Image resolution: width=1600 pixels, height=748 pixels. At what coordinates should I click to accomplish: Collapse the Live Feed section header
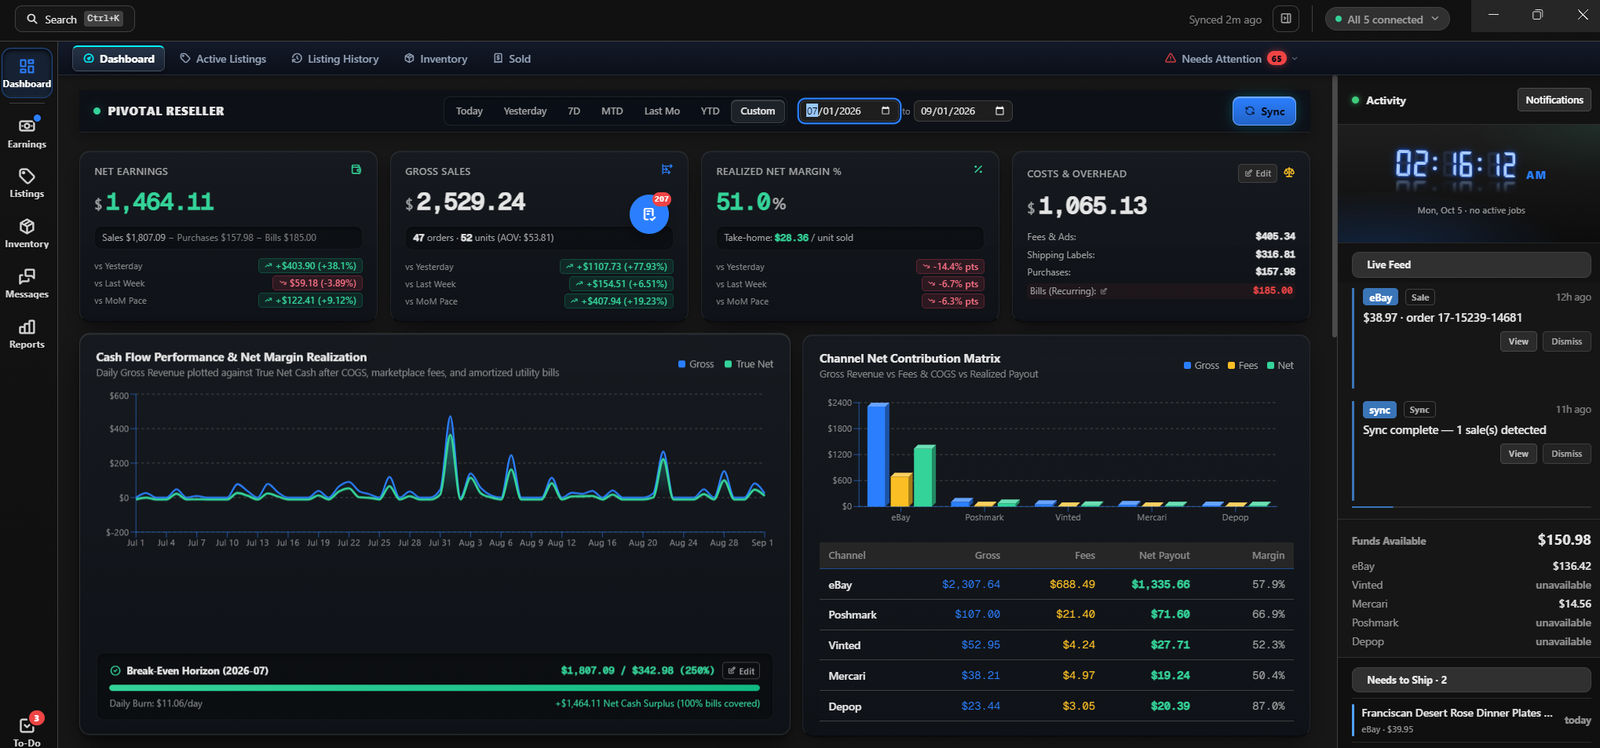1471,265
